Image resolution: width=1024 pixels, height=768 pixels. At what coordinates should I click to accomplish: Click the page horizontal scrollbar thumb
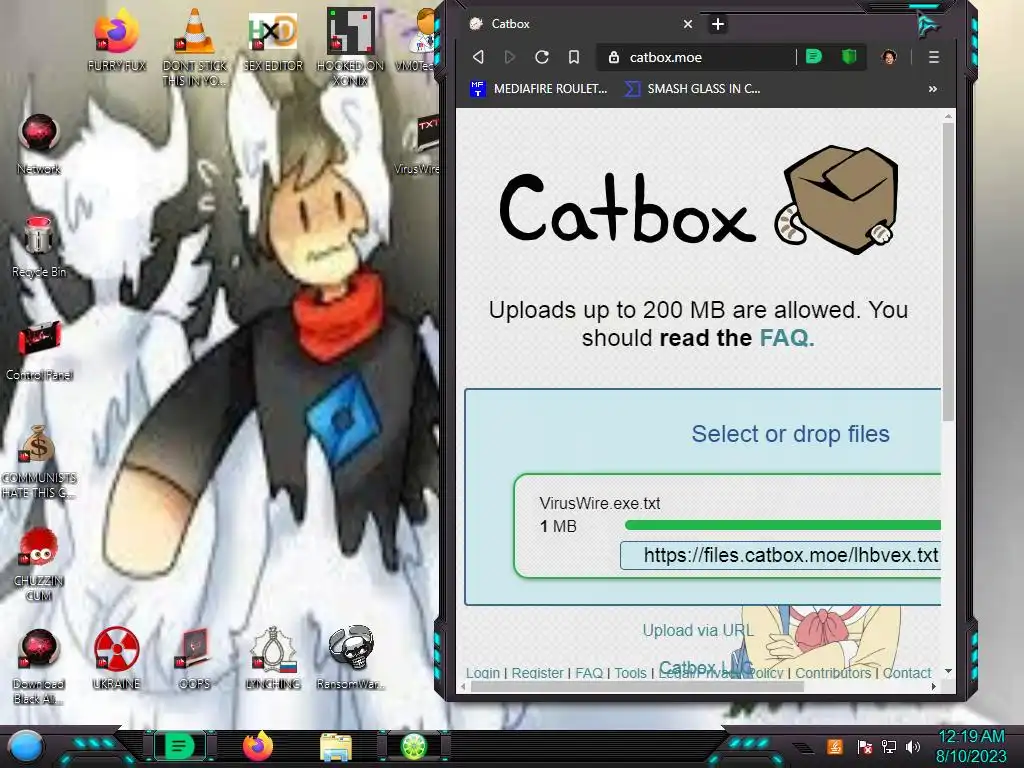point(637,686)
